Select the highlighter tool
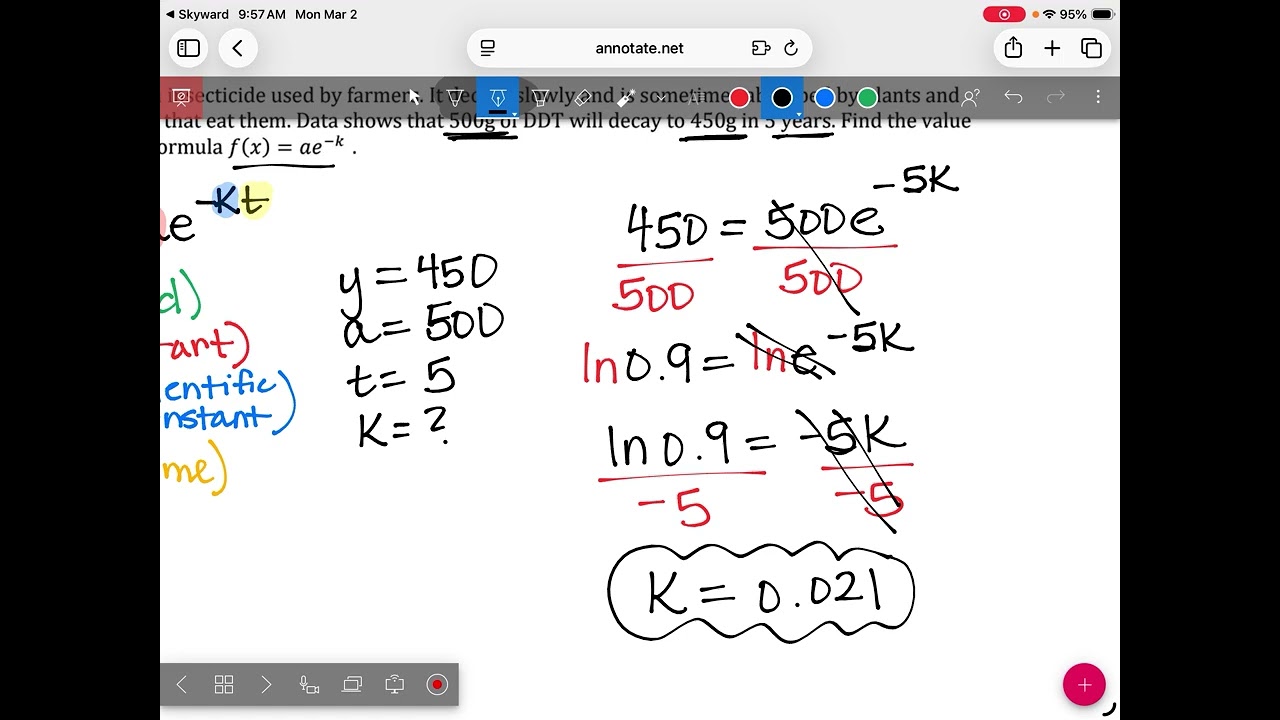This screenshot has width=1280, height=720. [x=540, y=97]
